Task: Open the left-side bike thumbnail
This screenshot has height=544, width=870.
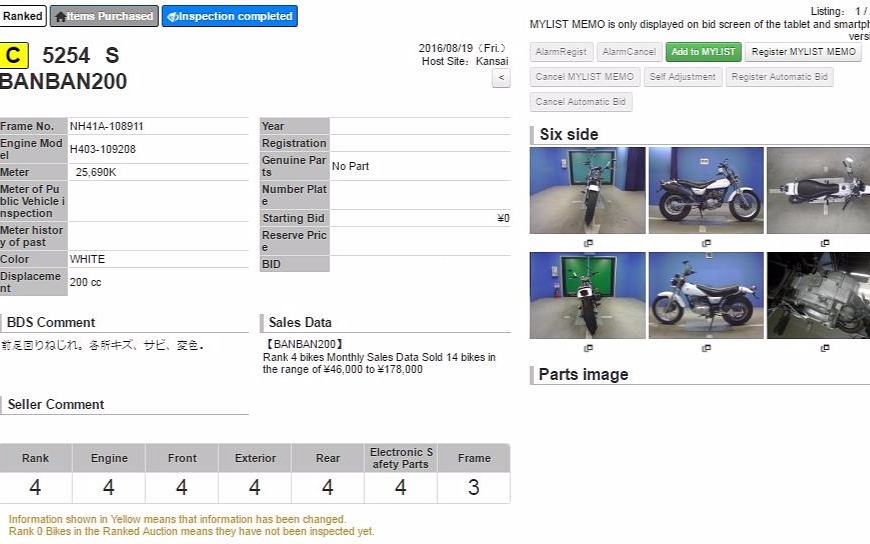Action: (706, 295)
